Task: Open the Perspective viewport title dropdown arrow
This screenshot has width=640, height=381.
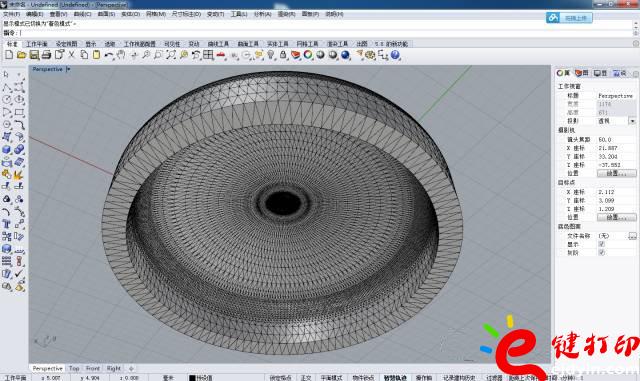Action: point(68,69)
